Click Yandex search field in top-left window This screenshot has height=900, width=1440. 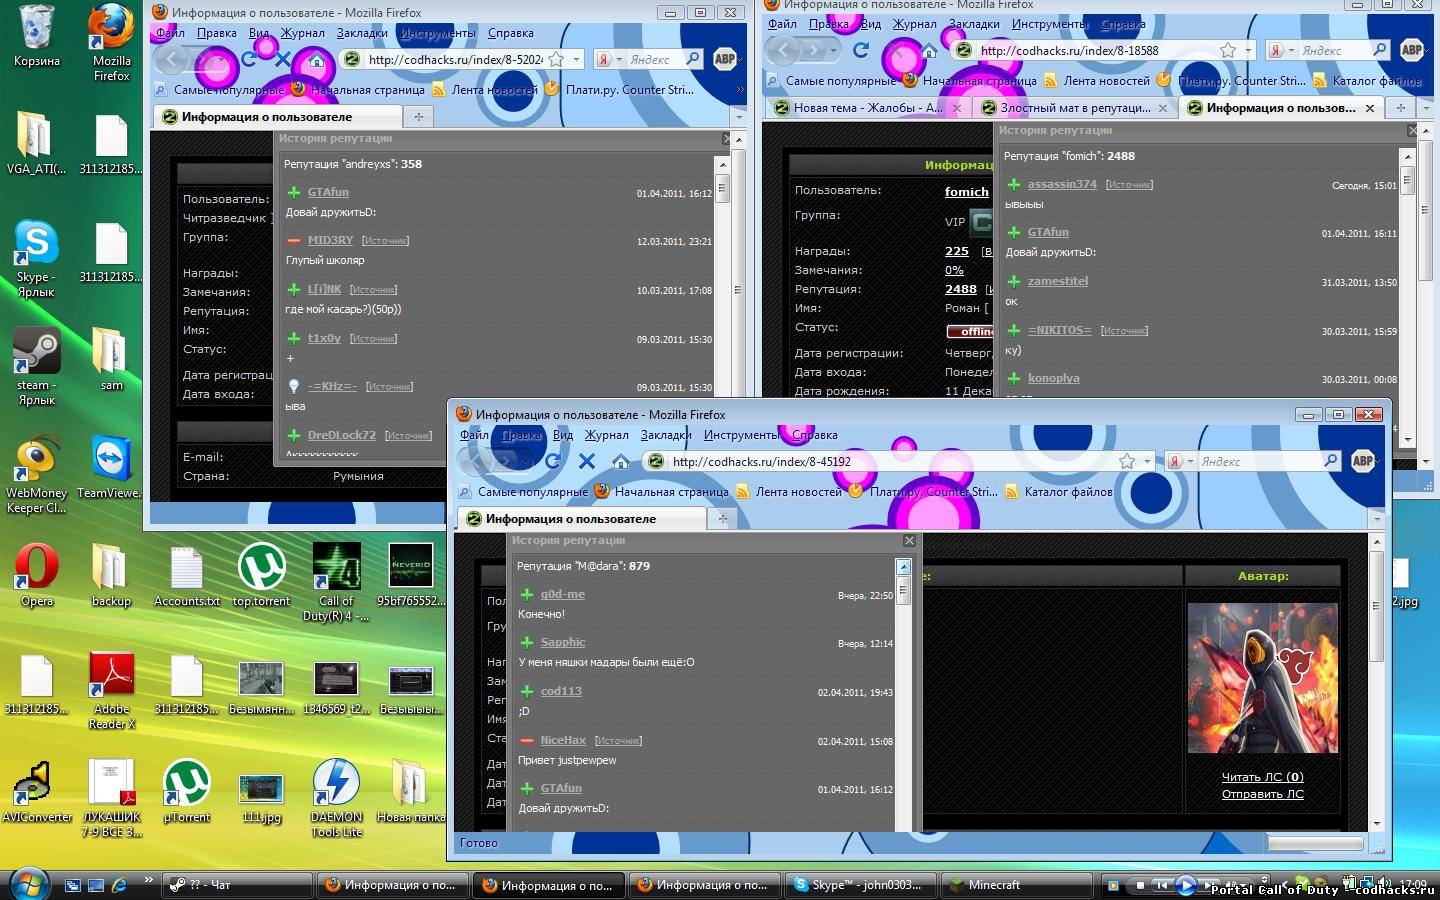point(651,59)
